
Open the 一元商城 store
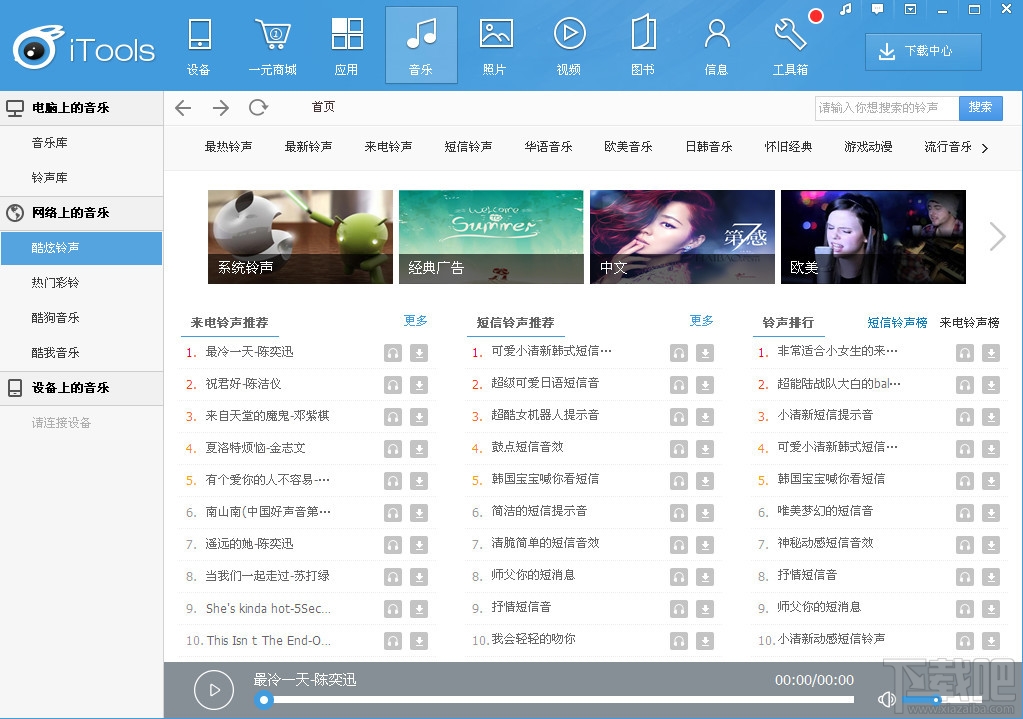coord(273,44)
